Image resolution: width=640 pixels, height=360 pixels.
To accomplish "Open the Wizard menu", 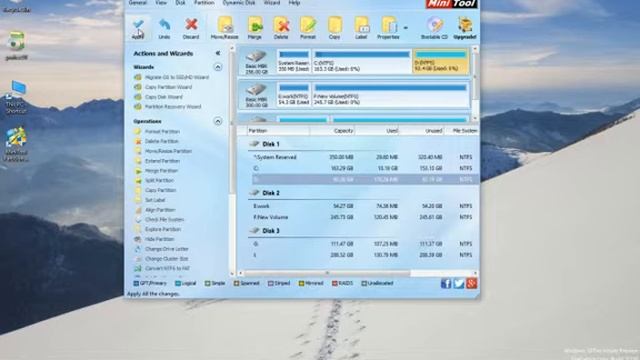I will [x=272, y=3].
